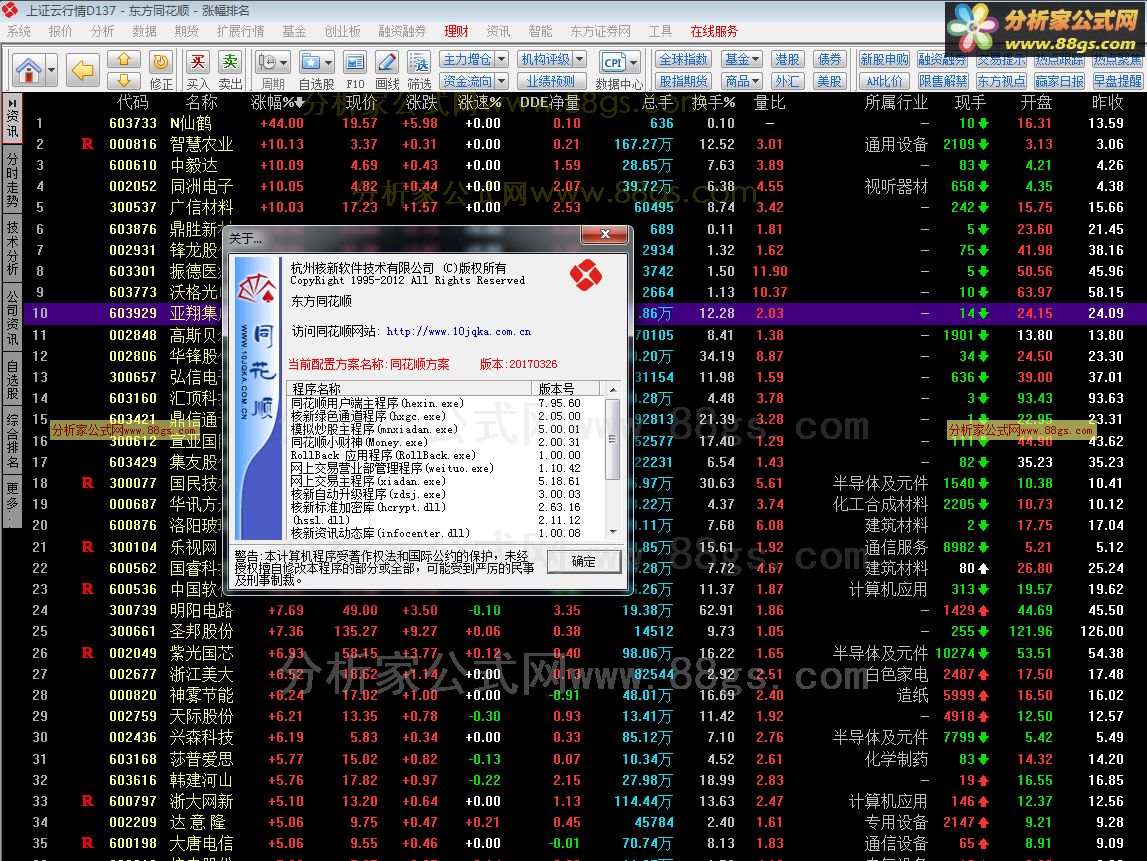
Task: Switch to the 自选股 side tab
Action: (x=12, y=379)
